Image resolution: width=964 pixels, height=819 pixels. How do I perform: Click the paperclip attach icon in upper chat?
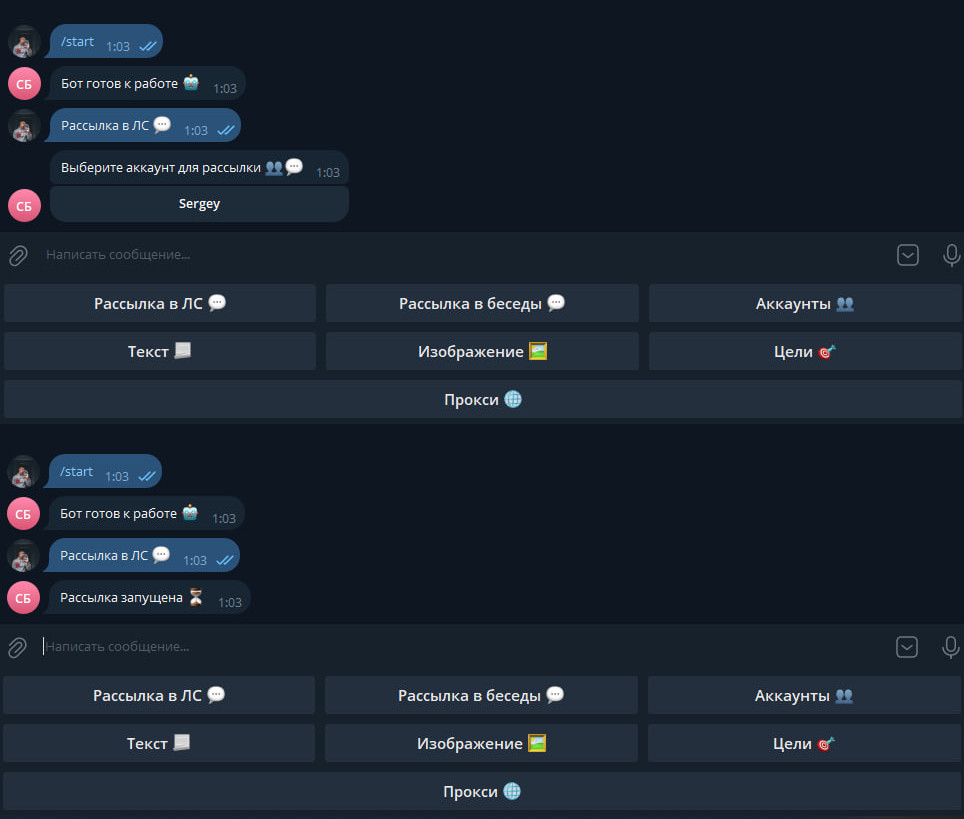coord(17,256)
